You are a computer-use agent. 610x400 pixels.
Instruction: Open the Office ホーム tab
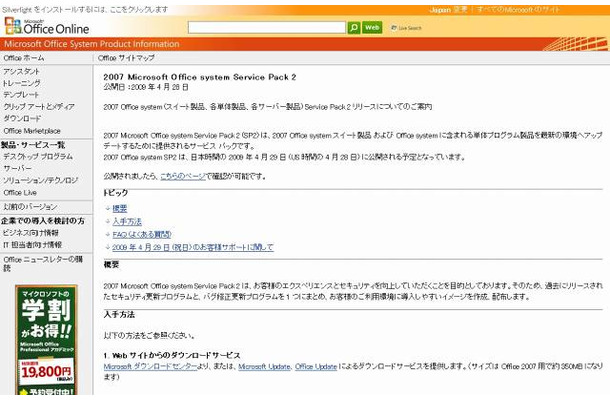click(x=24, y=58)
